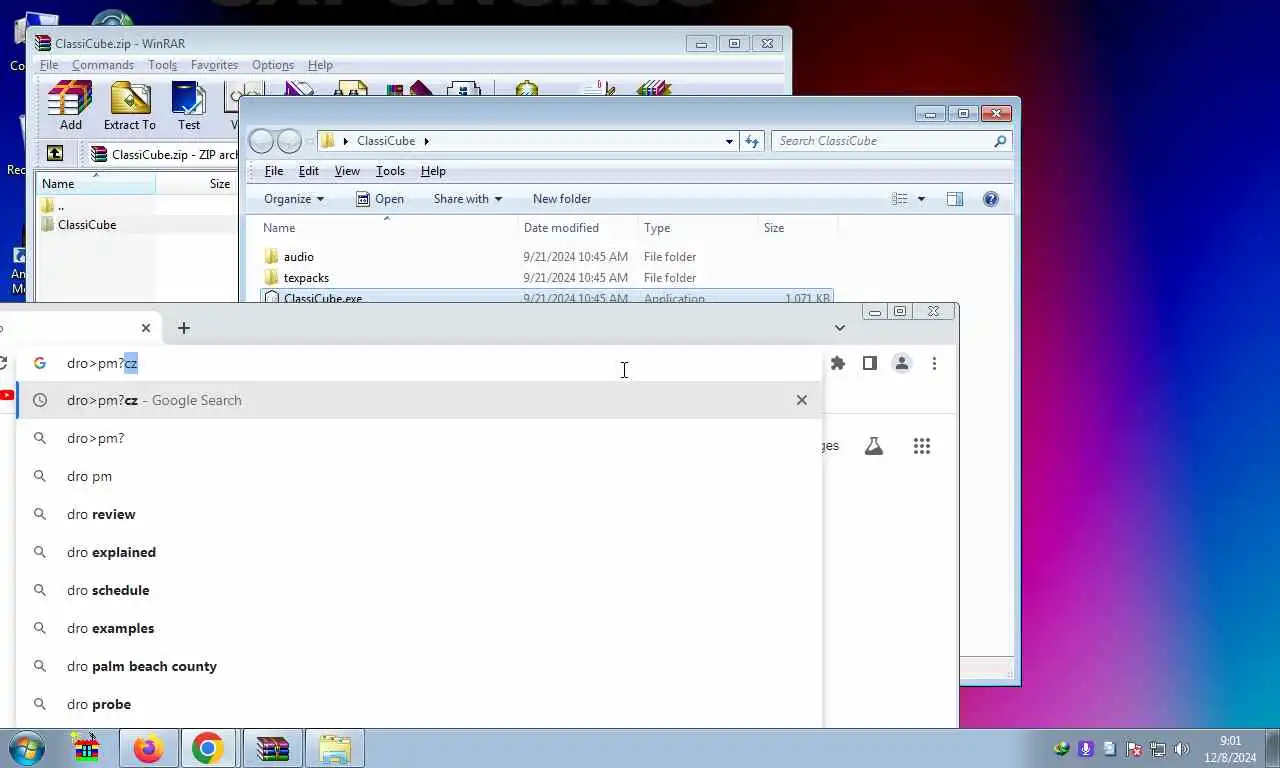Close the current Chrome tab
Screen dimensions: 1280x768
[x=146, y=328]
